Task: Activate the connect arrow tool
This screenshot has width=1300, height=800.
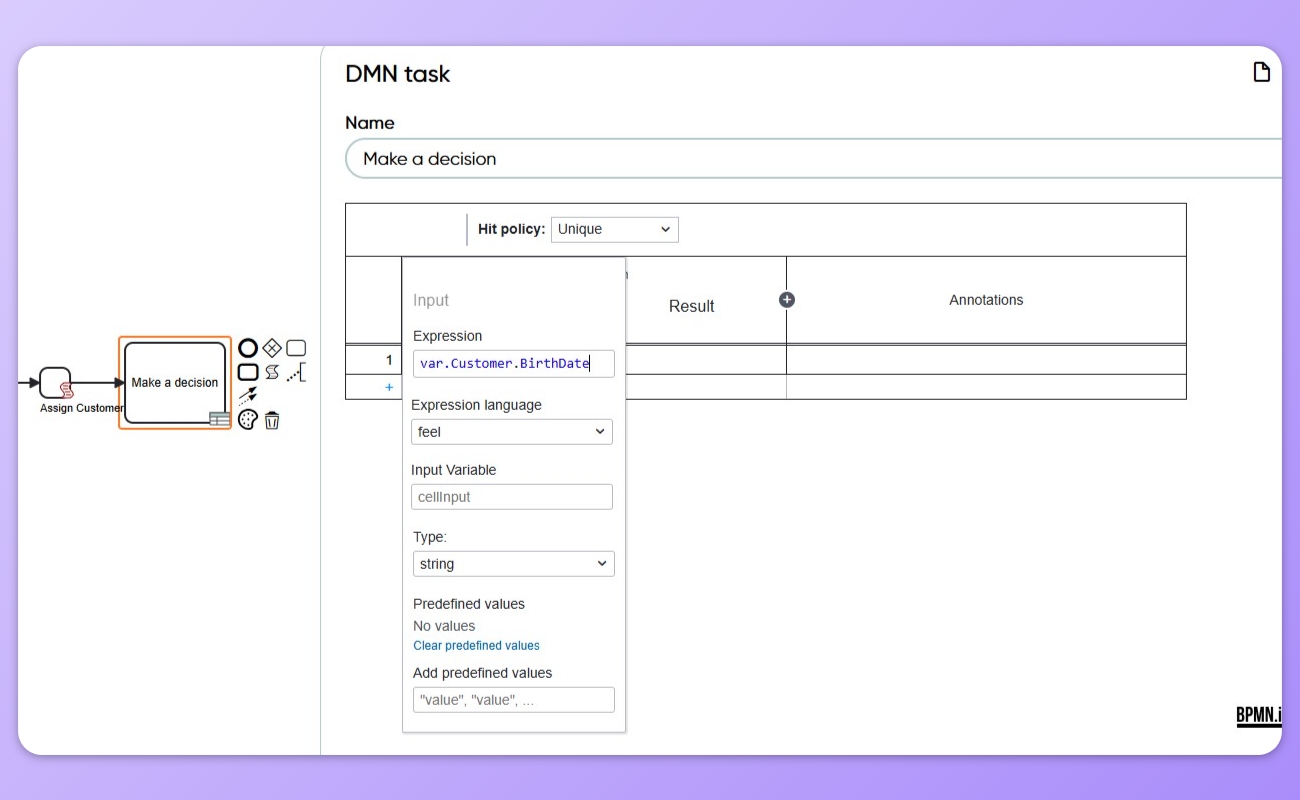Action: [x=248, y=396]
